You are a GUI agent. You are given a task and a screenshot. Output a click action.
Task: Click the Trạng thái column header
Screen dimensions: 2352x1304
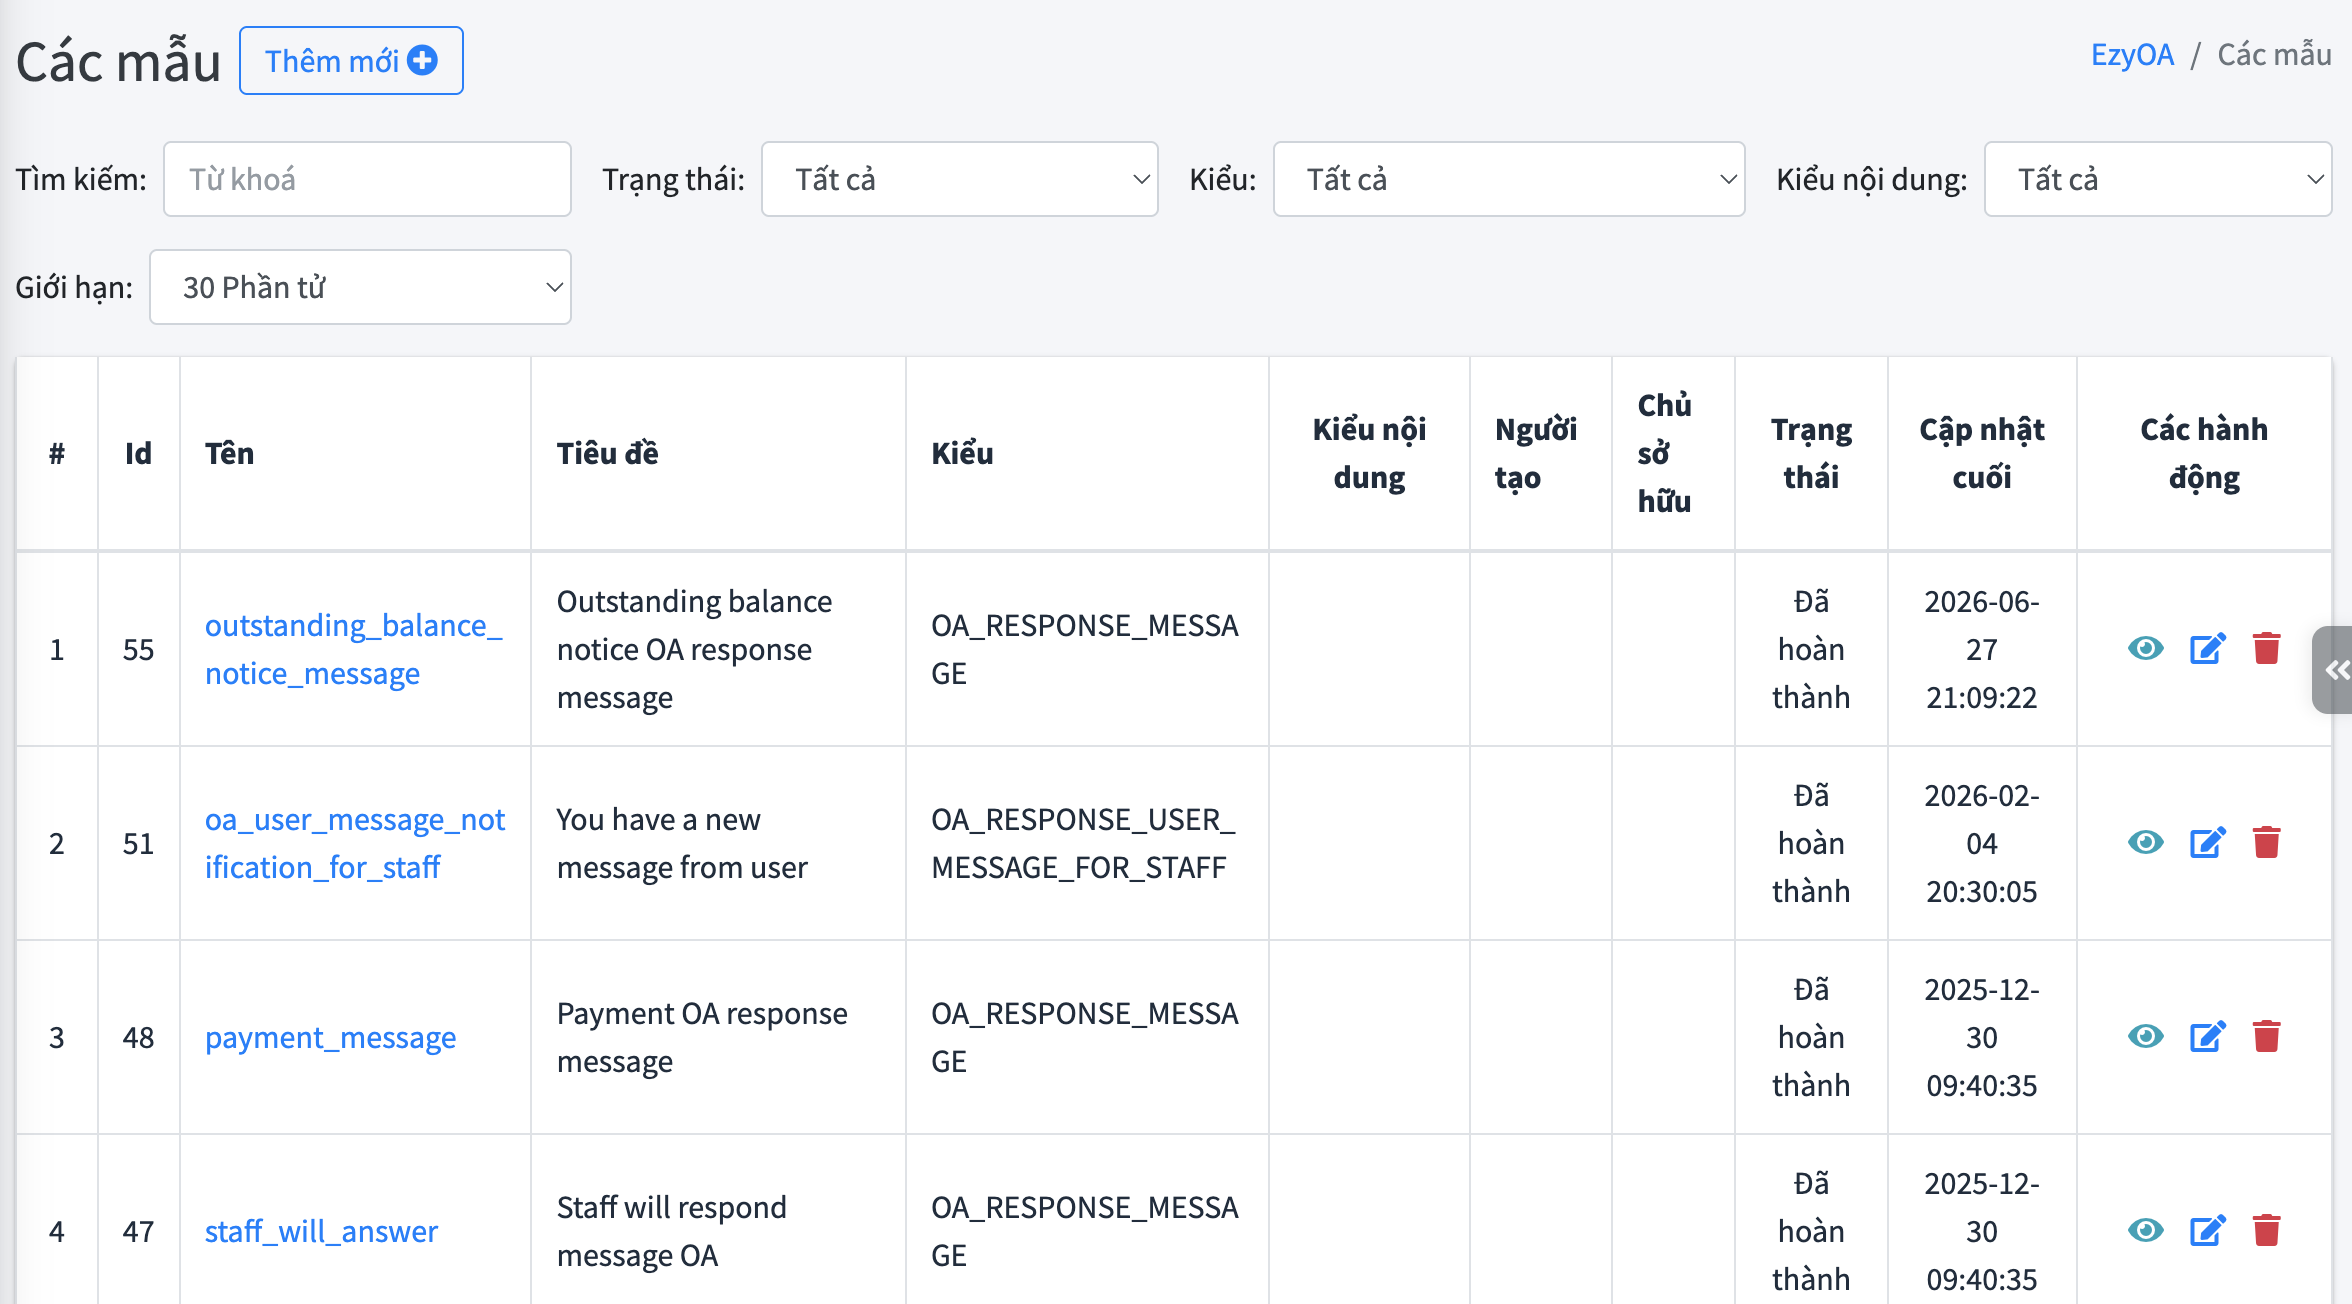tap(1811, 453)
